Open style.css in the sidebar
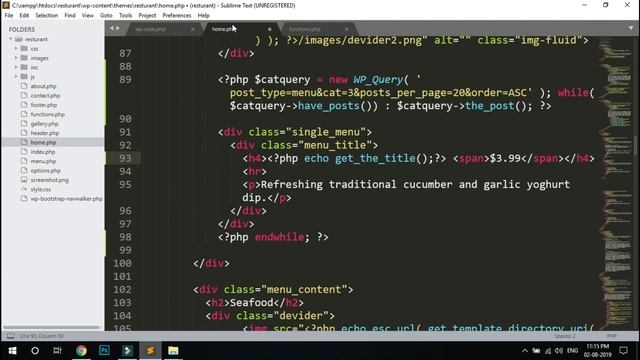 [41, 189]
